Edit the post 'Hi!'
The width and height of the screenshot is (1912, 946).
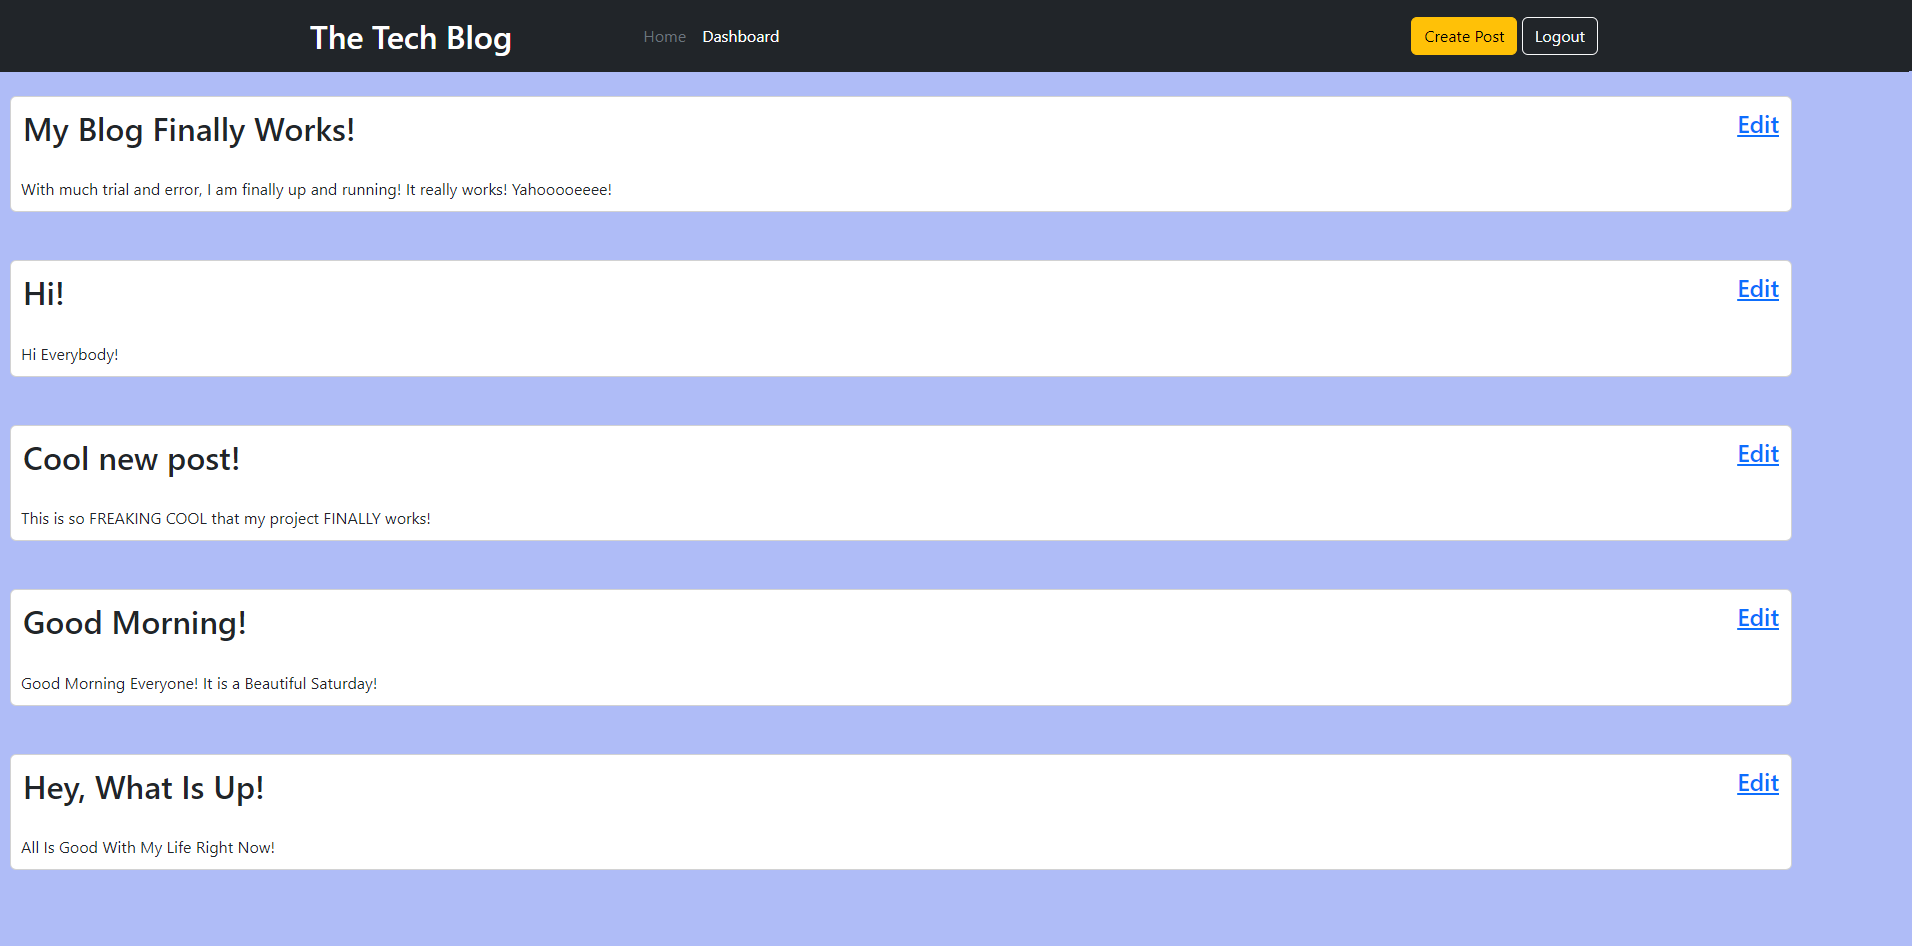coord(1757,289)
